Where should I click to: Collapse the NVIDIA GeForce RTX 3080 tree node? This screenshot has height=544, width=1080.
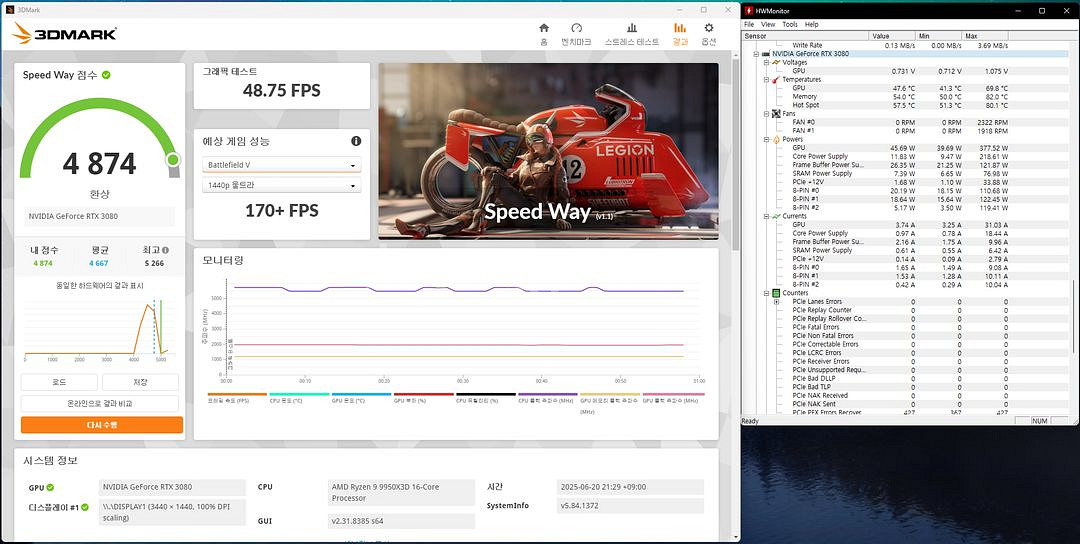coord(756,54)
